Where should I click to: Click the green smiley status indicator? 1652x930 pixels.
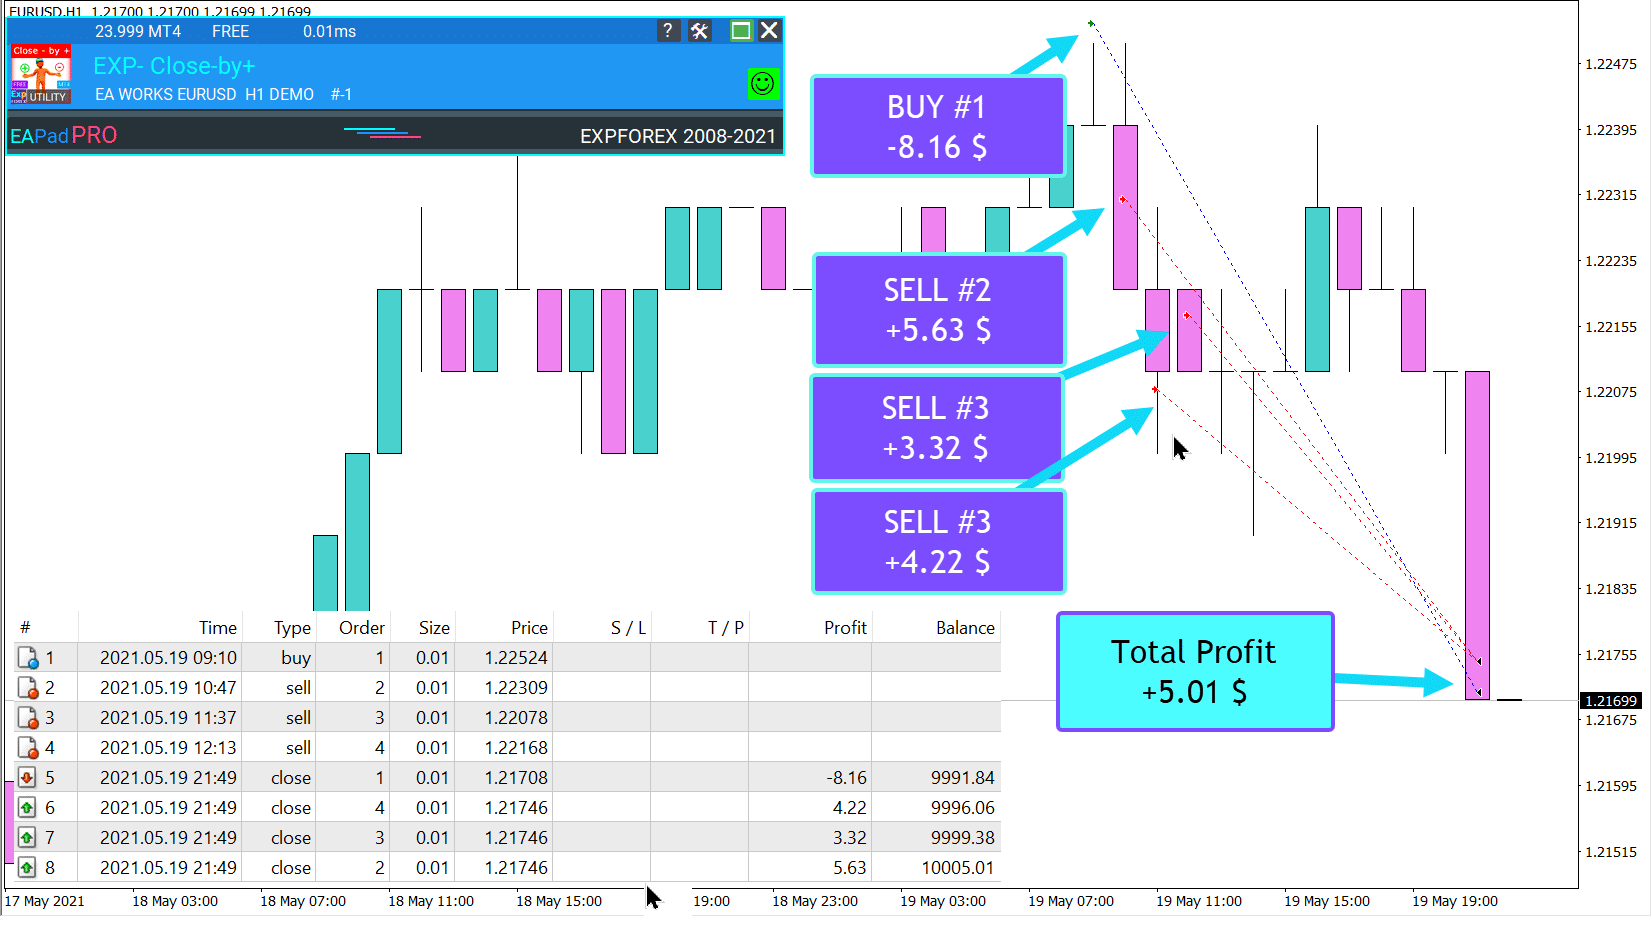point(762,84)
